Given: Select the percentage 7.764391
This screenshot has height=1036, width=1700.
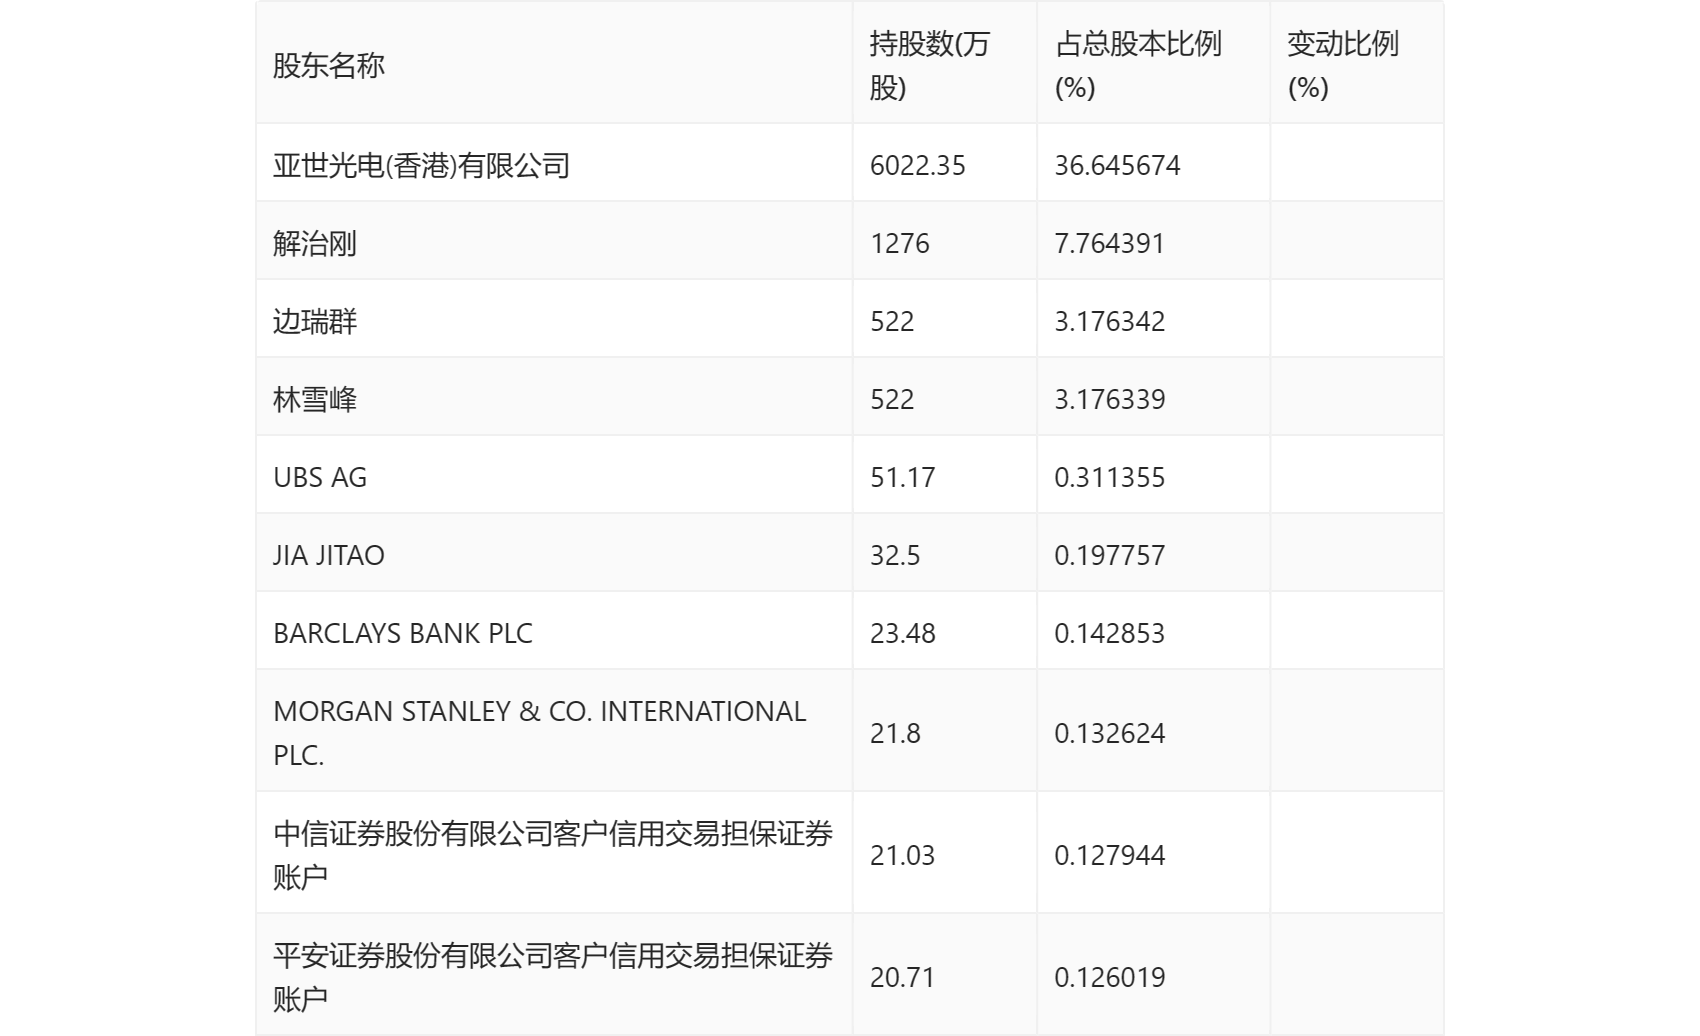Looking at the screenshot, I should pyautogui.click(x=1109, y=243).
